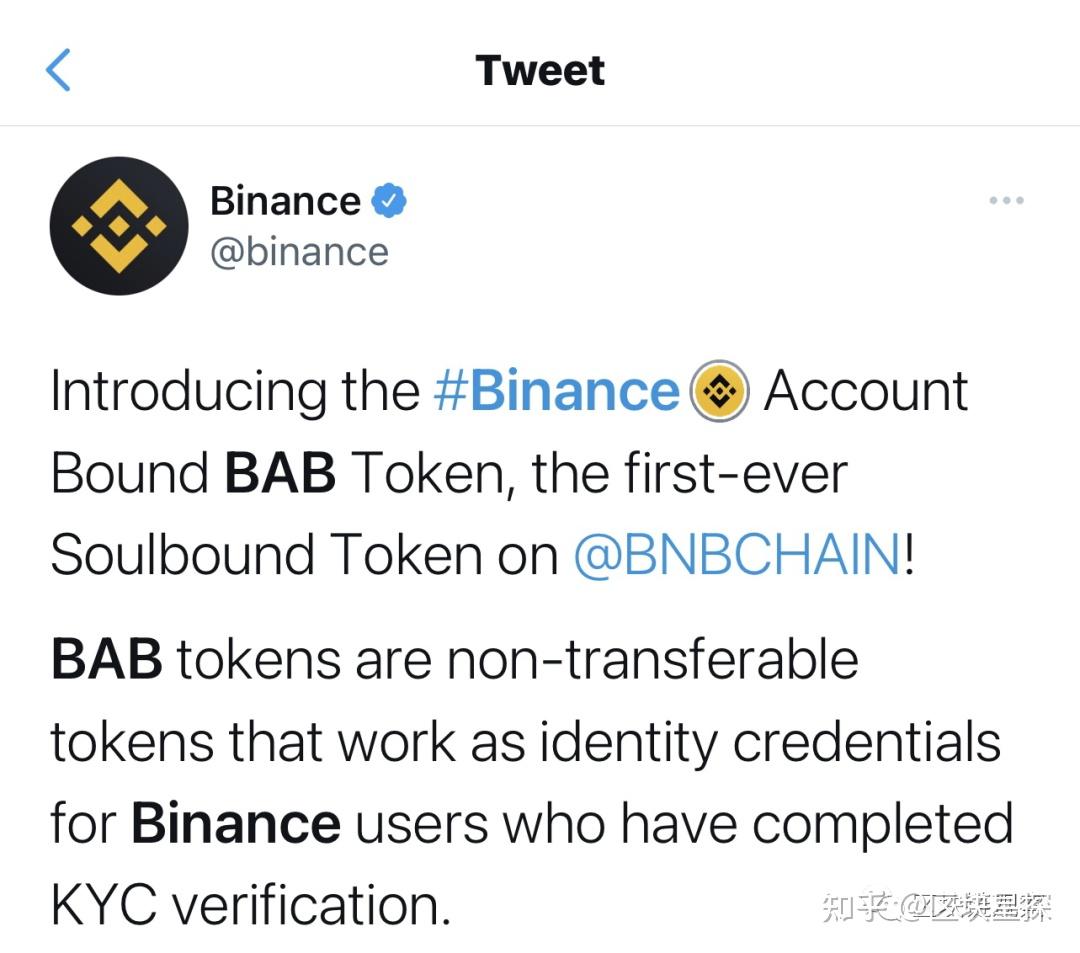Click the word 'Account' in the tweet
Image resolution: width=1080 pixels, height=953 pixels.
[x=866, y=391]
